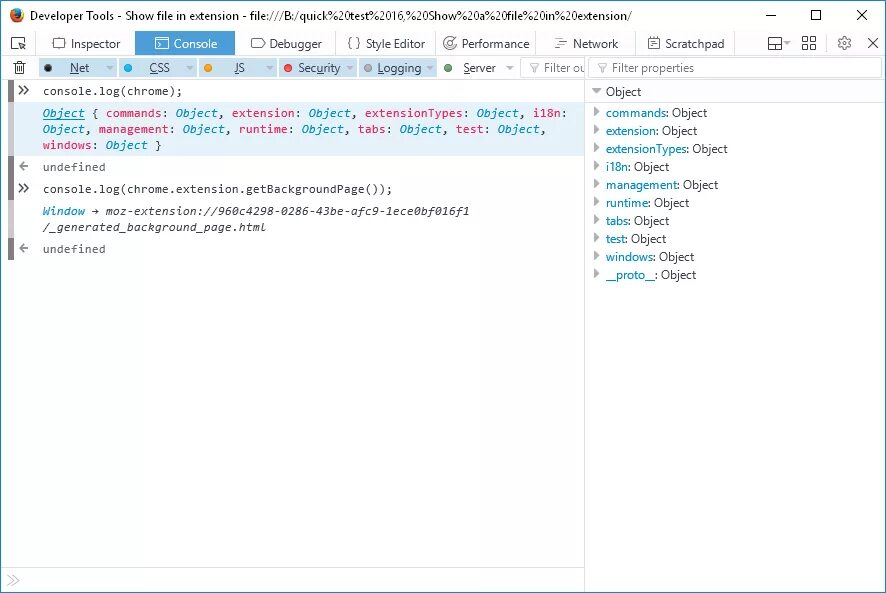Expand the runtime property
Image resolution: width=886 pixels, height=593 pixels.
(x=596, y=202)
